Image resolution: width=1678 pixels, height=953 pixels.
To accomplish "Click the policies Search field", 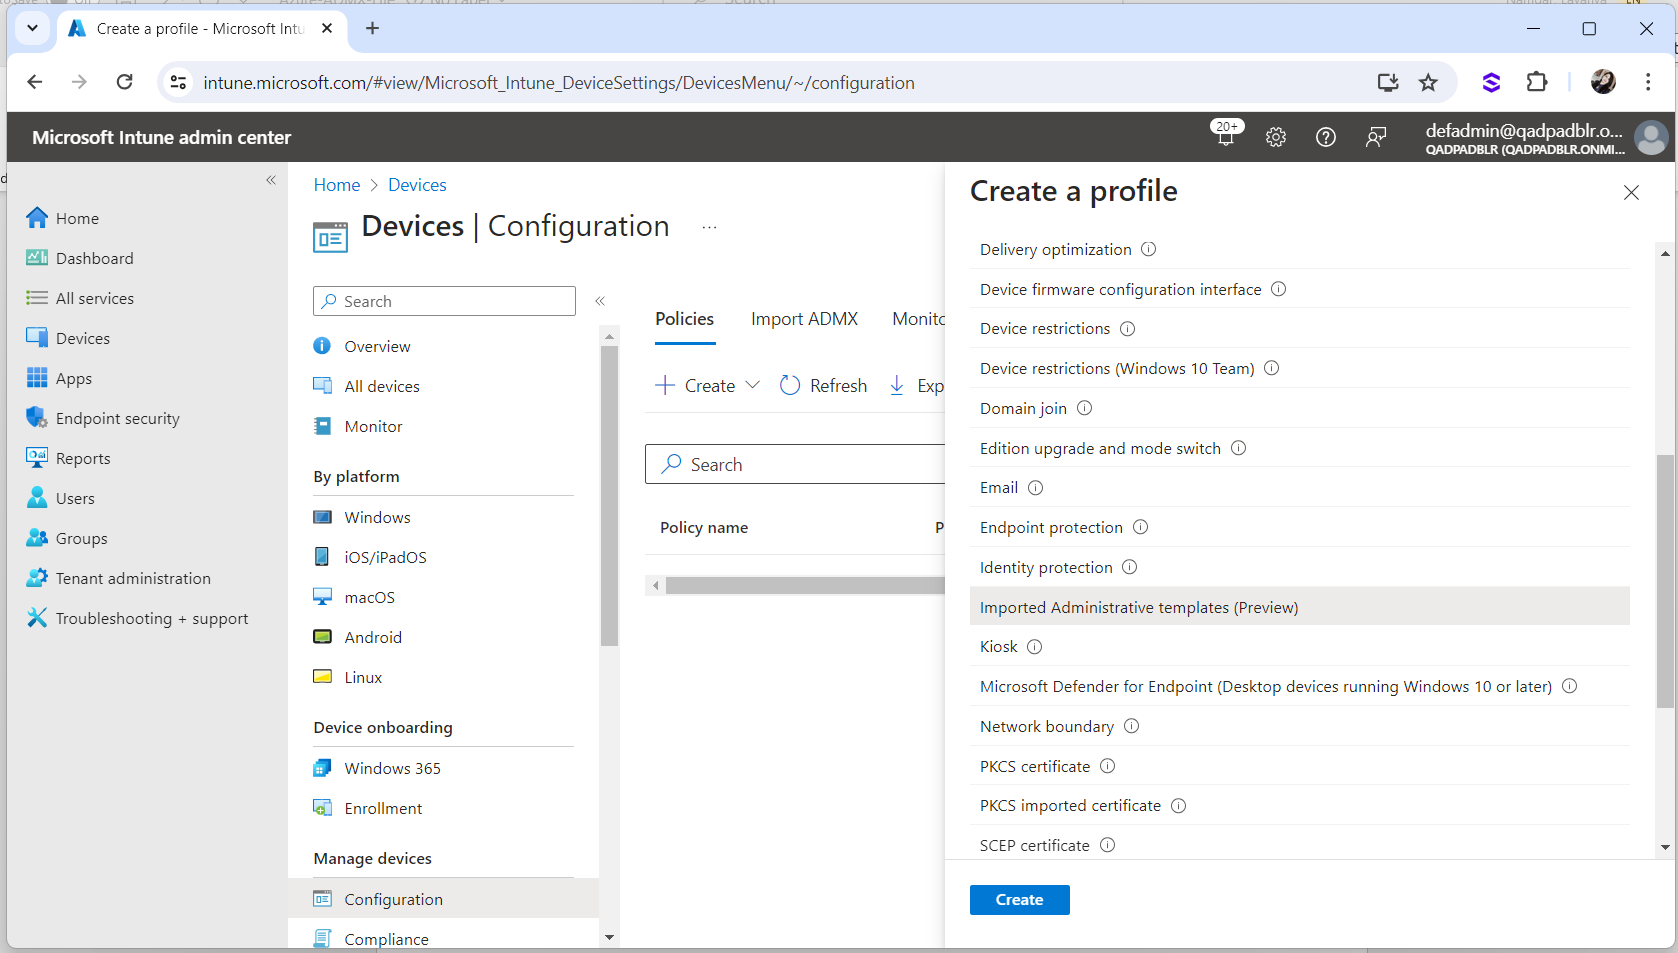I will tap(796, 464).
